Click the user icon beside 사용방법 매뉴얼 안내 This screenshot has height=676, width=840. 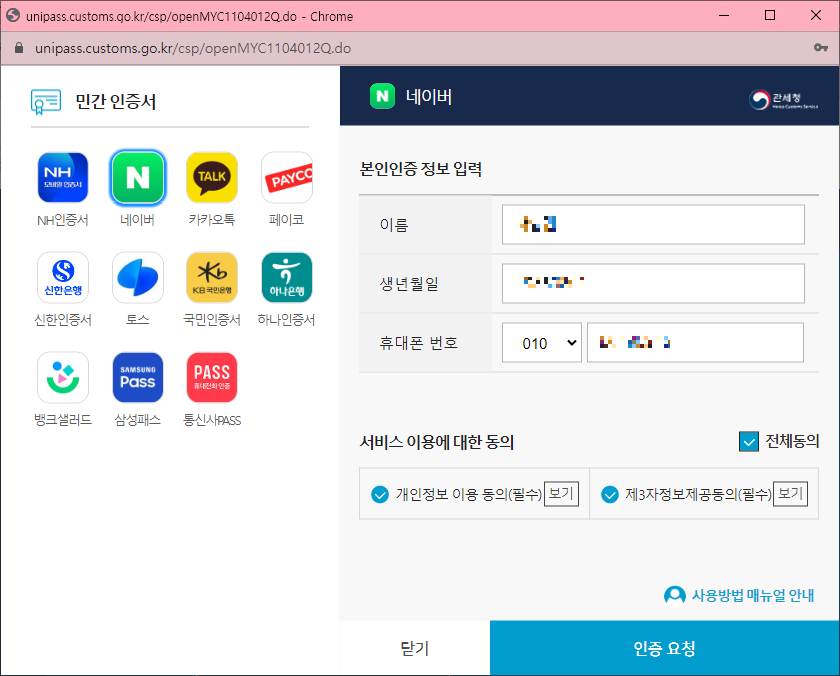pos(674,595)
